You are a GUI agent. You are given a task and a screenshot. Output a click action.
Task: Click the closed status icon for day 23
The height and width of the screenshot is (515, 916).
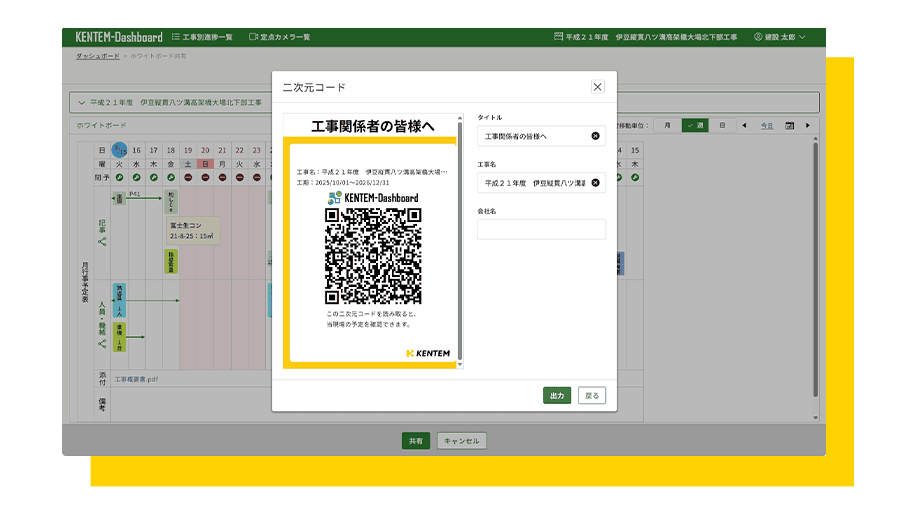(256, 178)
